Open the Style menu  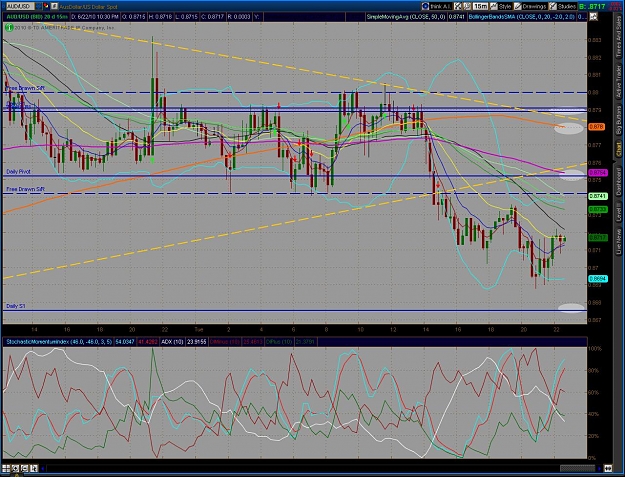point(505,6)
